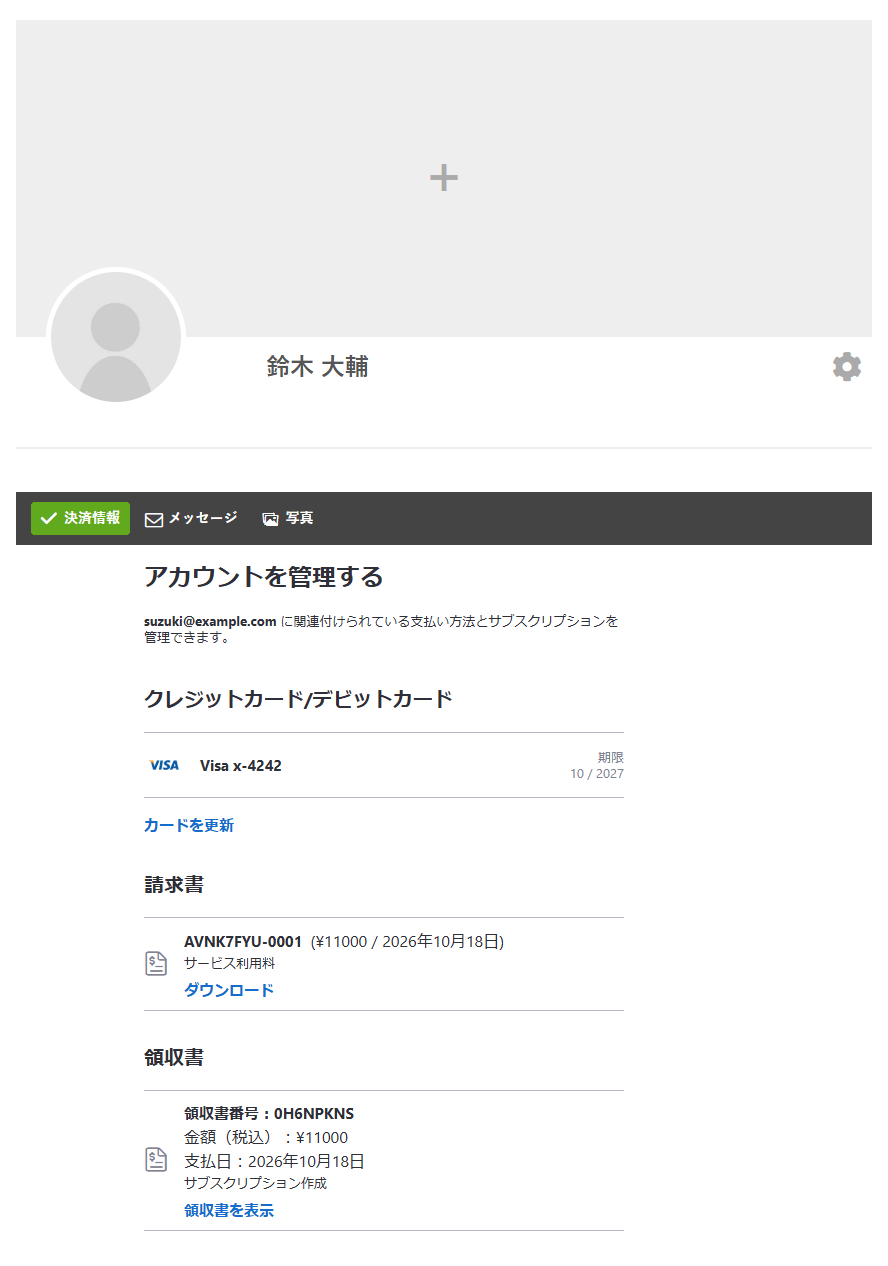Click the アカウントを管理する heading

pyautogui.click(x=264, y=577)
